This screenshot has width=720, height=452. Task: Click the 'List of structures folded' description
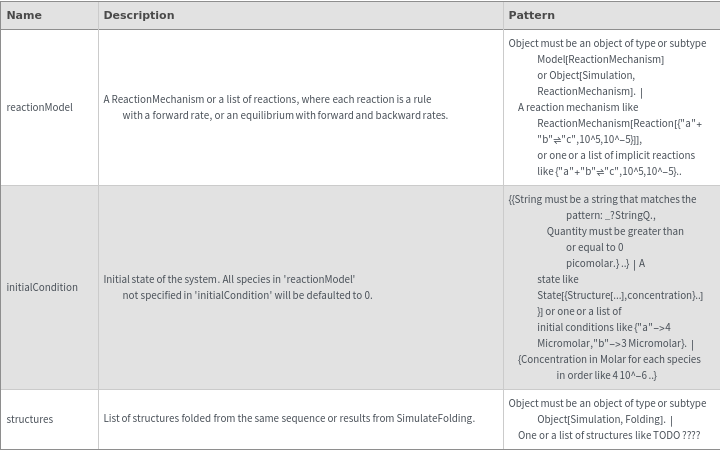(288, 418)
